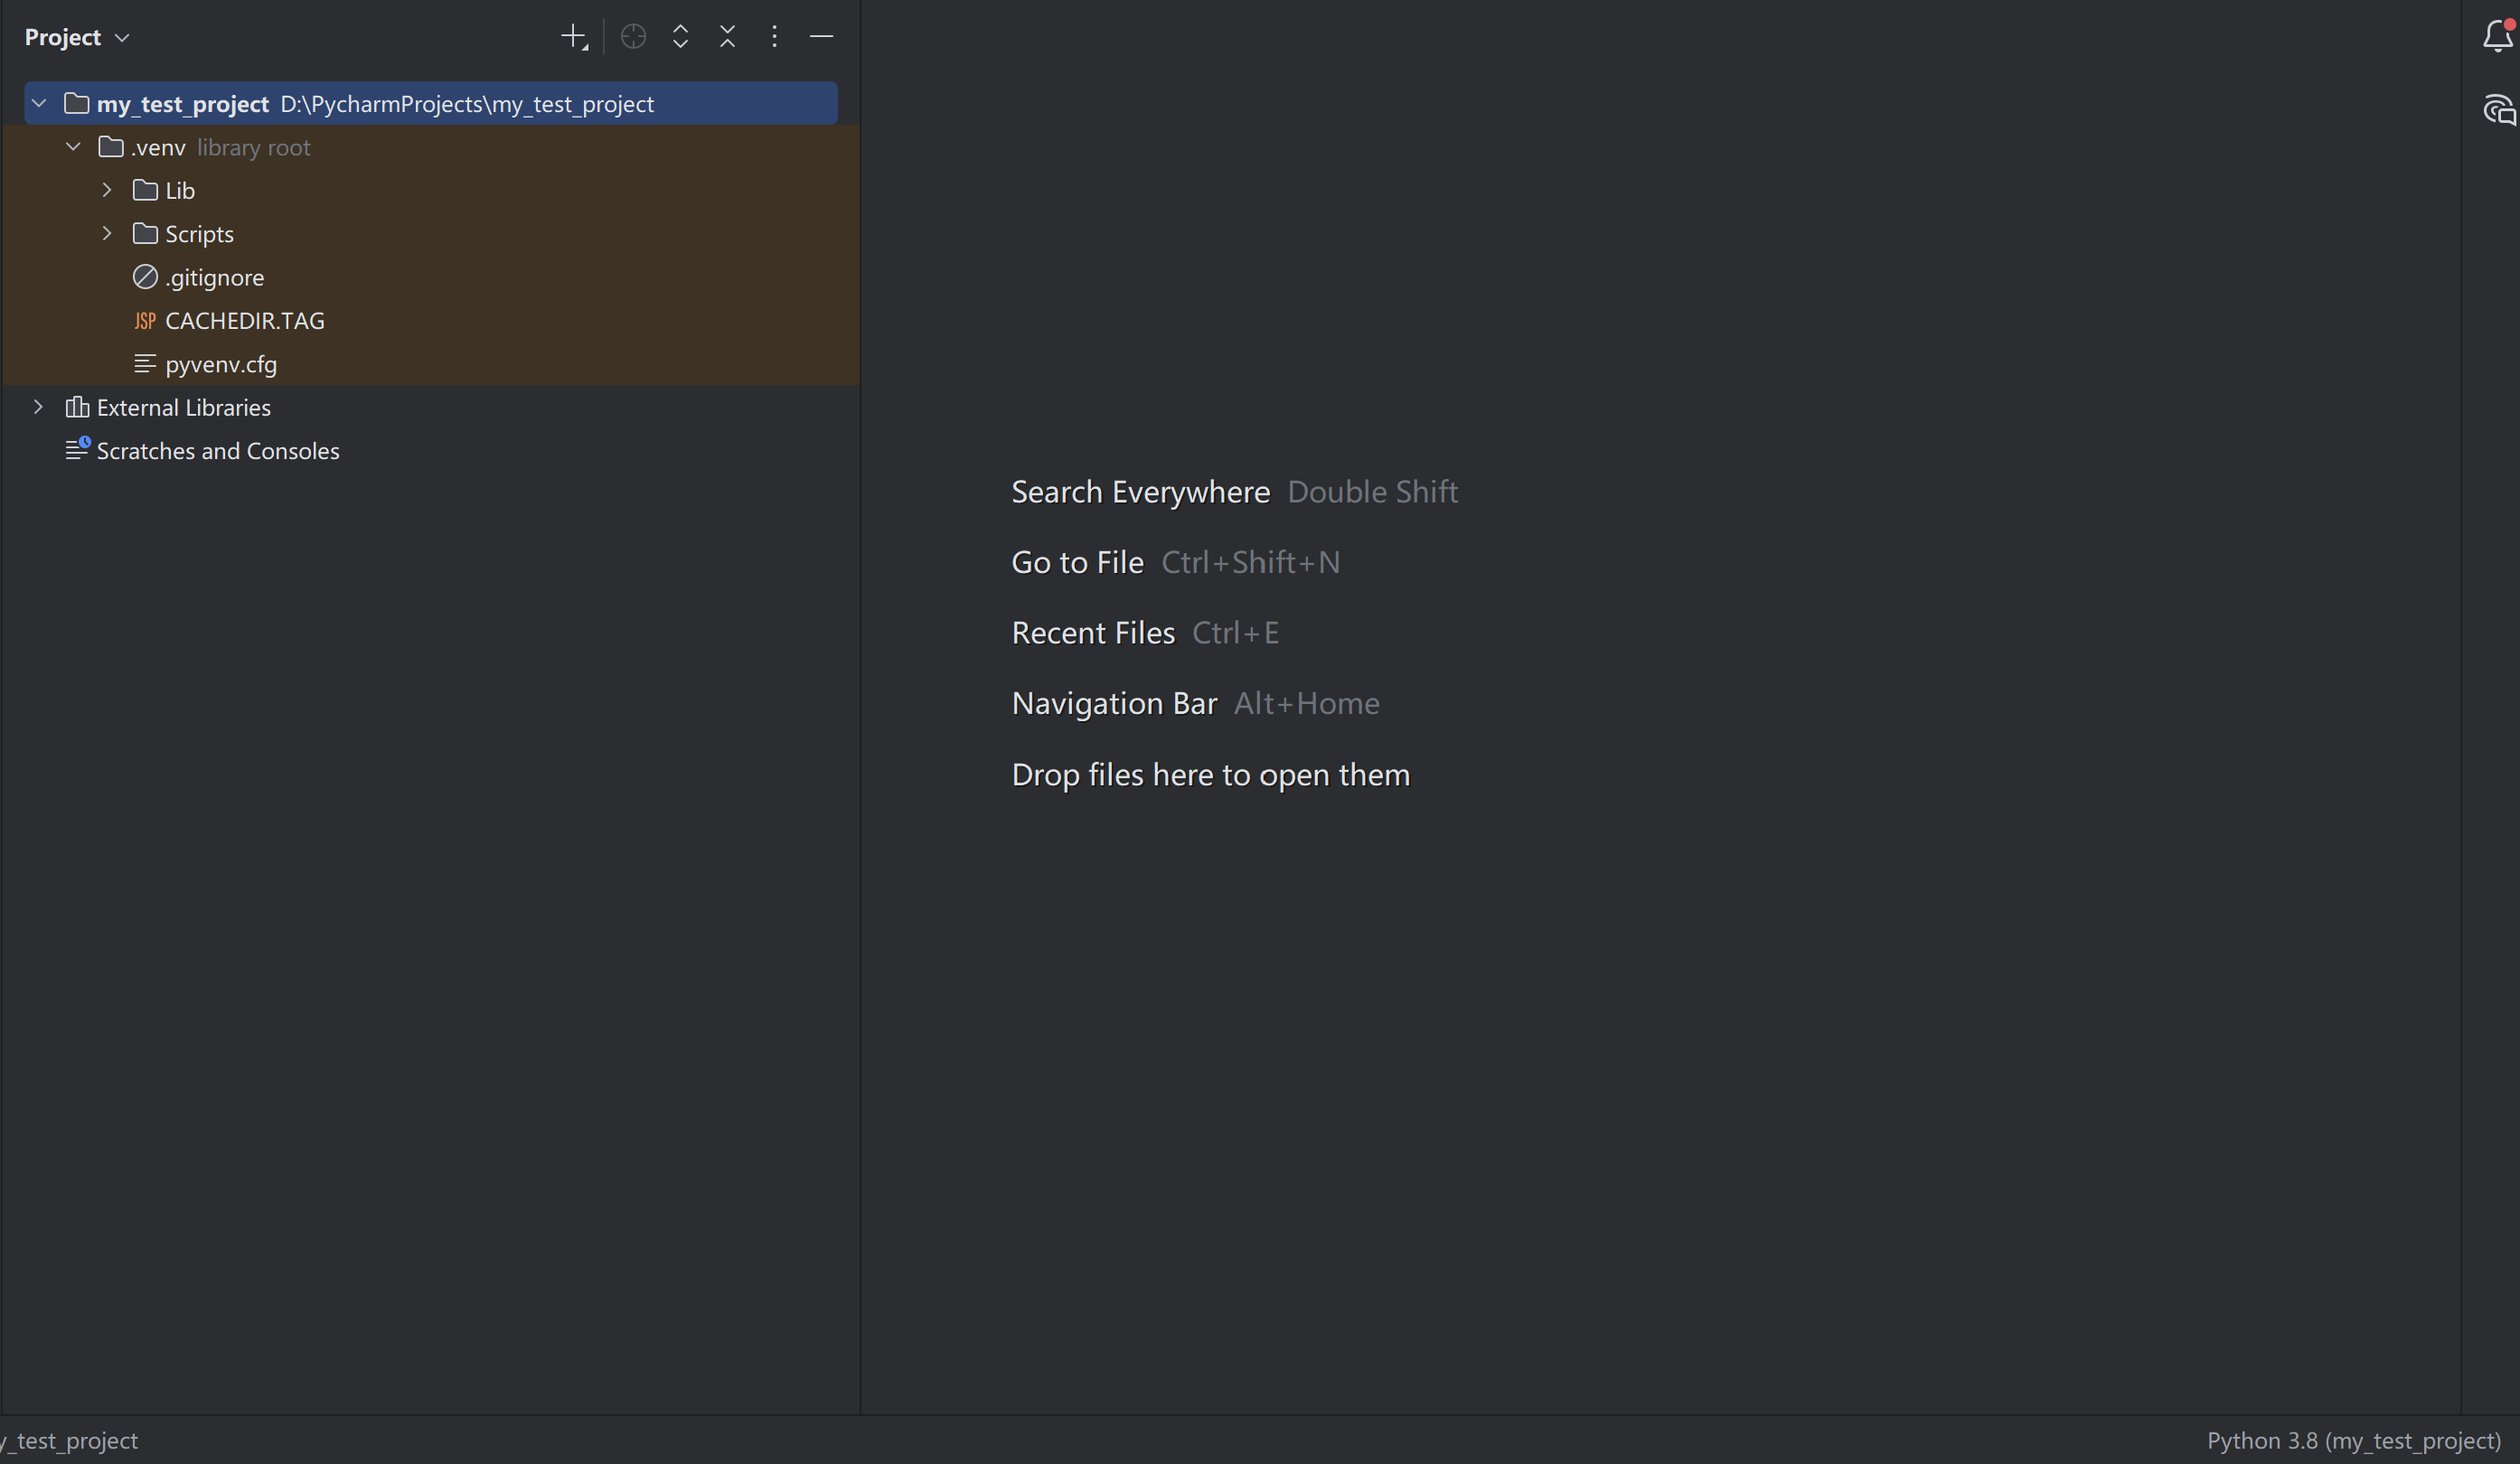Expand the Lib folder
This screenshot has height=1464, width=2520.
click(107, 190)
